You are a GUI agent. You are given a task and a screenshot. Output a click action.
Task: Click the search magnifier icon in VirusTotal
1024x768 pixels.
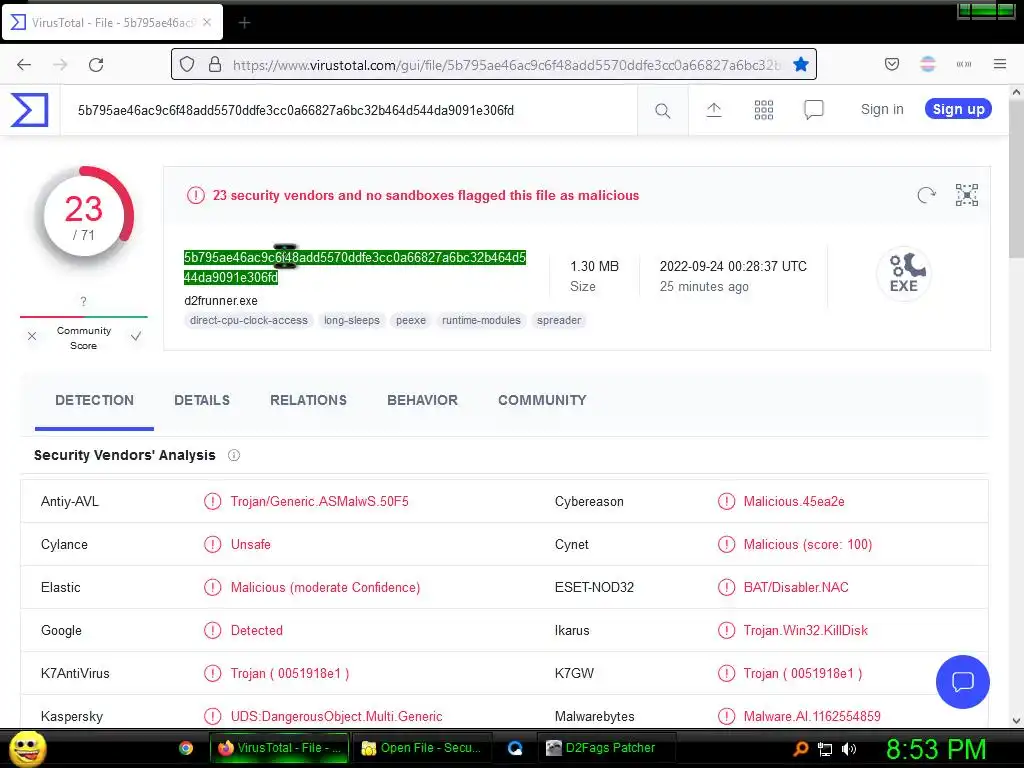662,110
